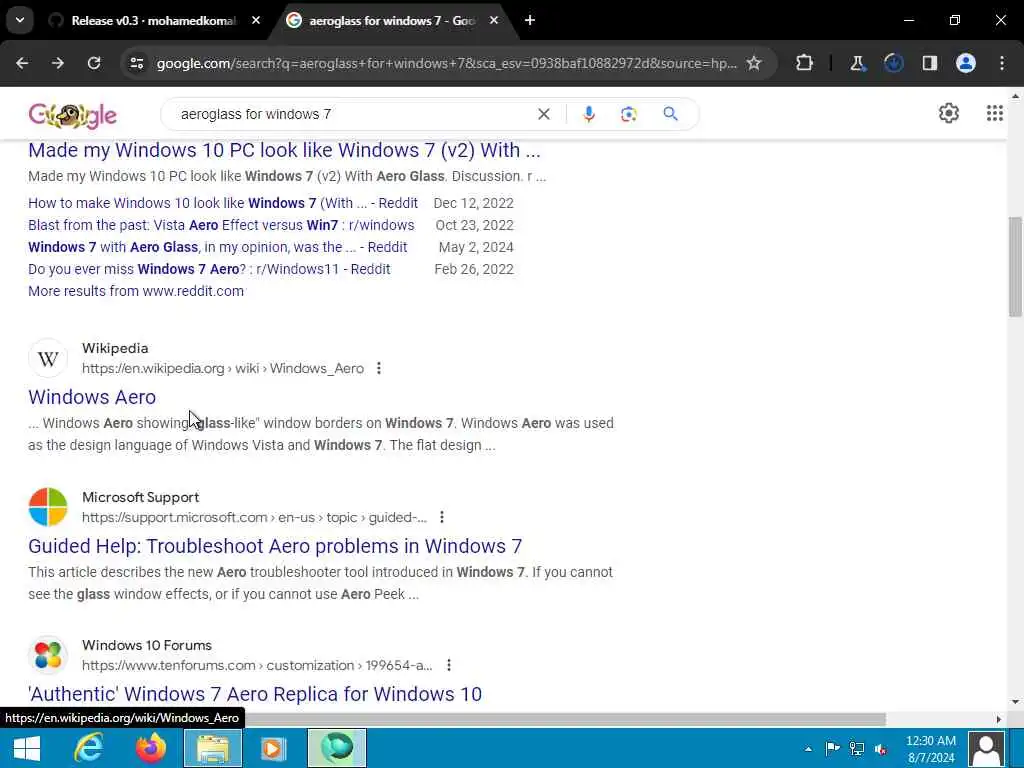Open more options for Wikipedia result
Viewport: 1024px width, 768px height.
[x=379, y=368]
